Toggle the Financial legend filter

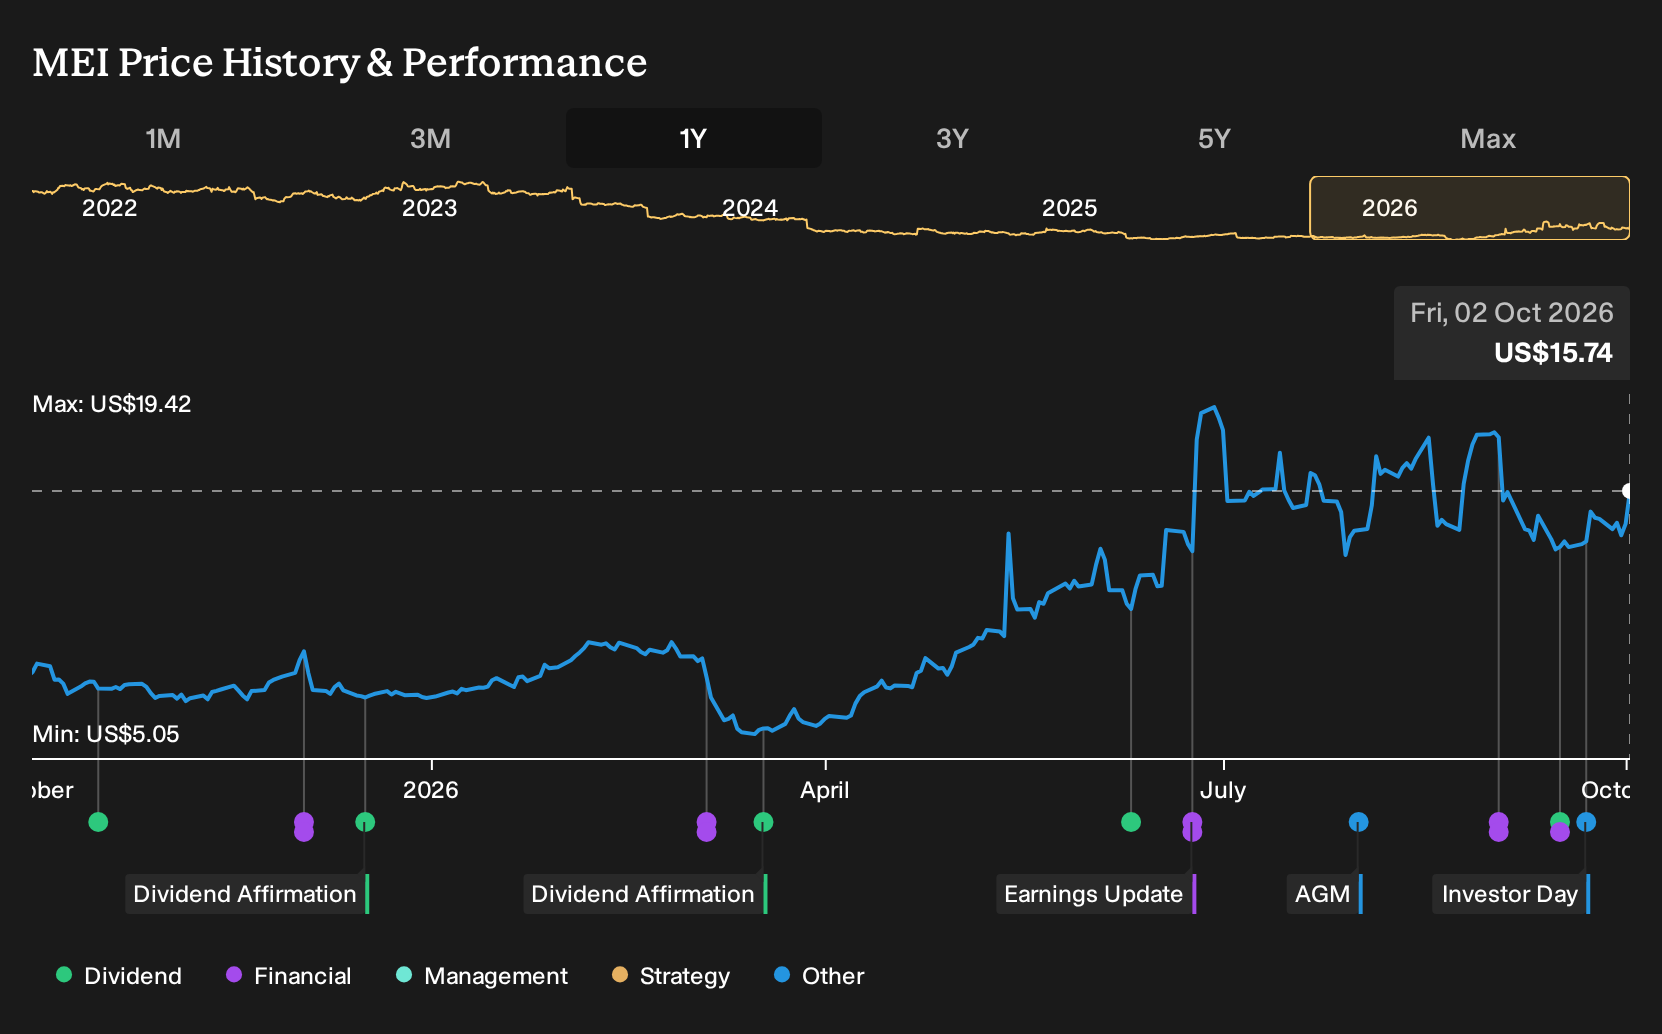click(289, 976)
